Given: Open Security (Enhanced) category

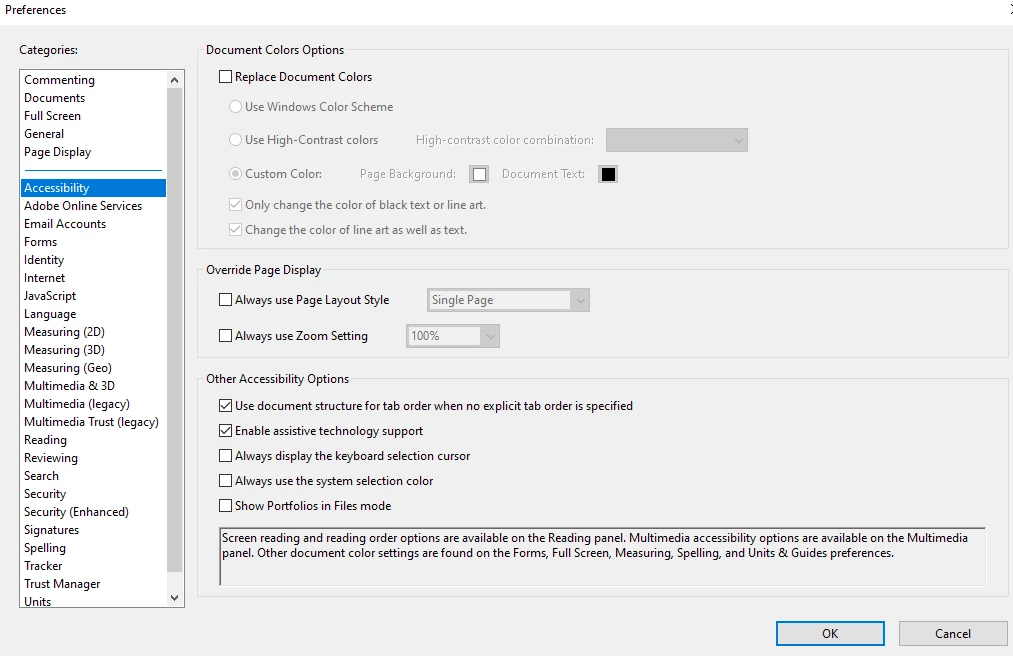Looking at the screenshot, I should (x=93, y=513).
